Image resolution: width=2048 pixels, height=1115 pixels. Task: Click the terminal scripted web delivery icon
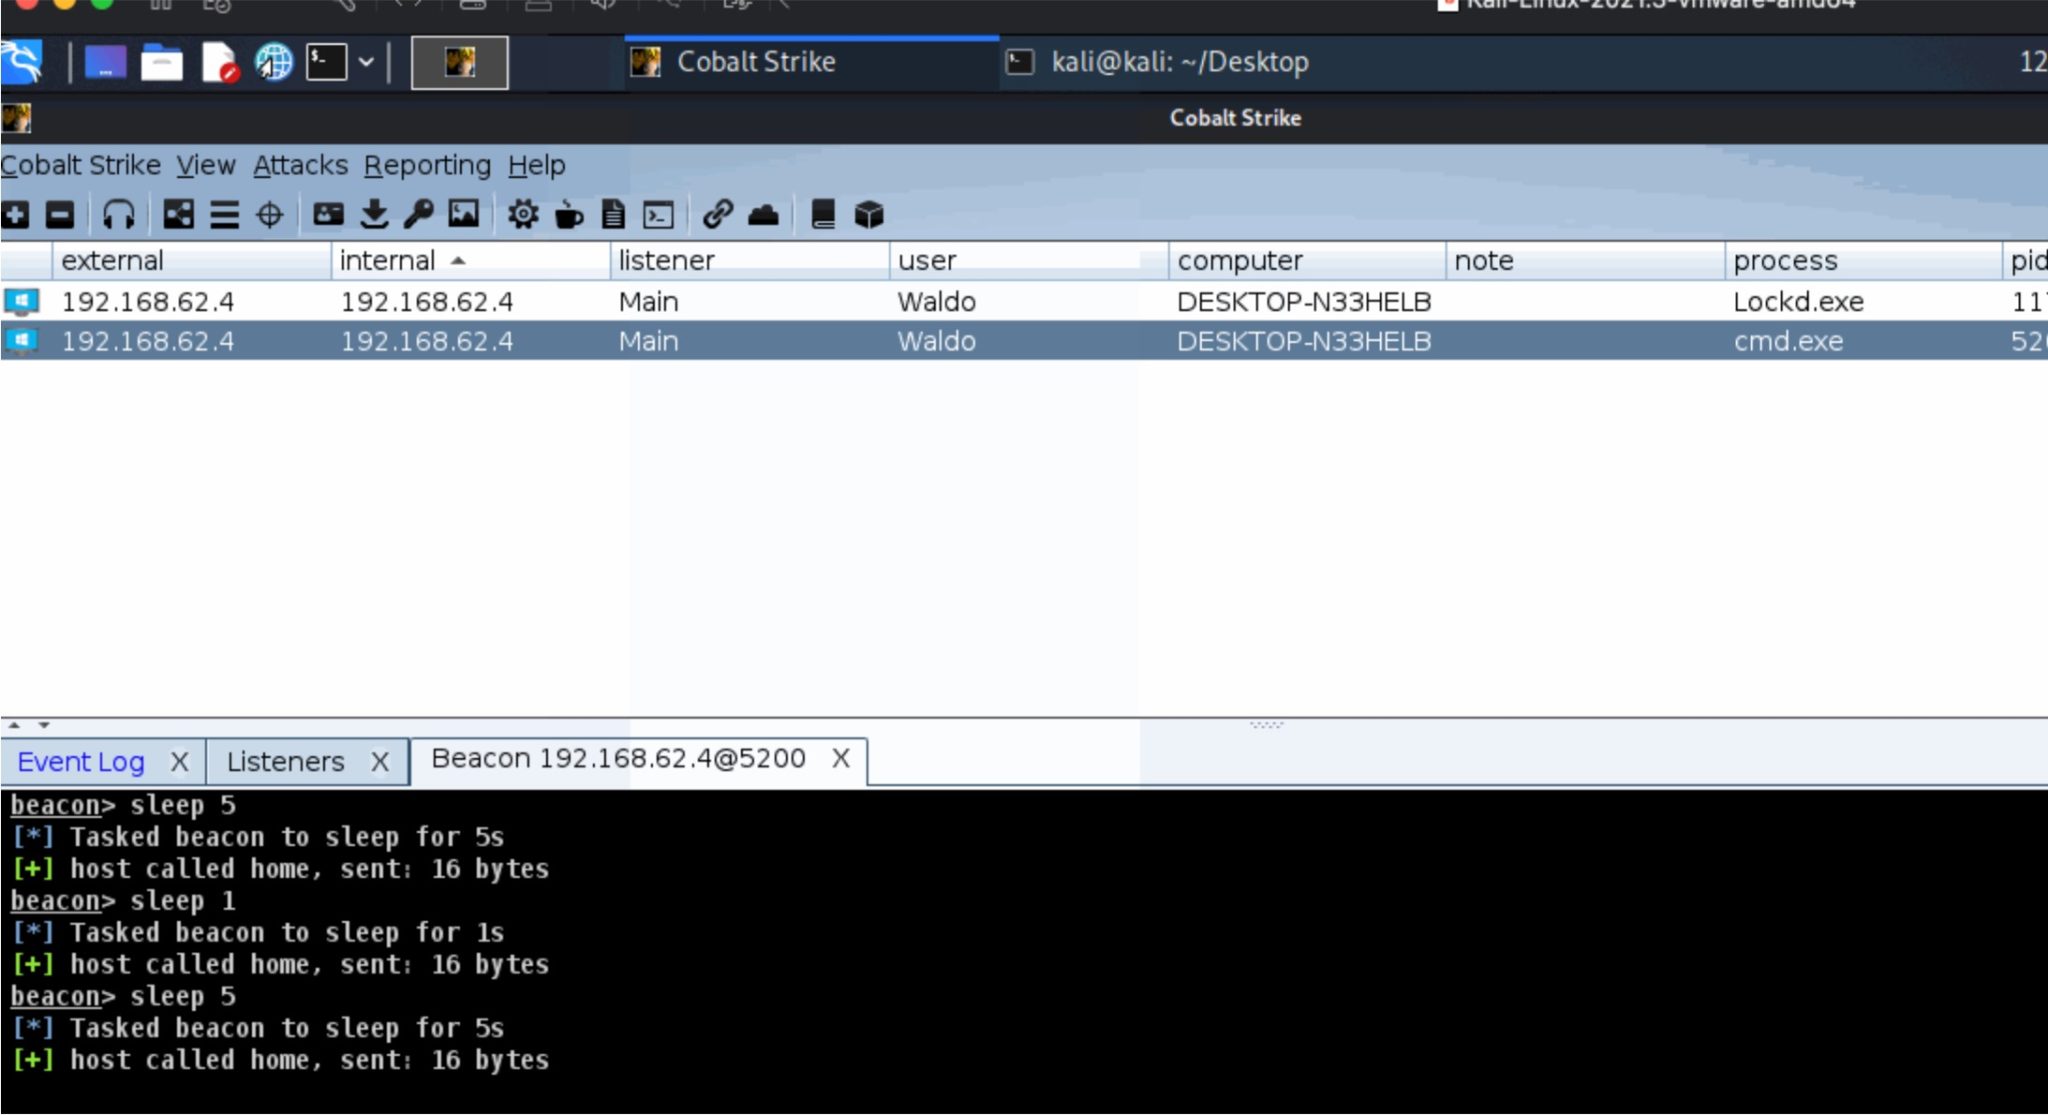tap(658, 214)
